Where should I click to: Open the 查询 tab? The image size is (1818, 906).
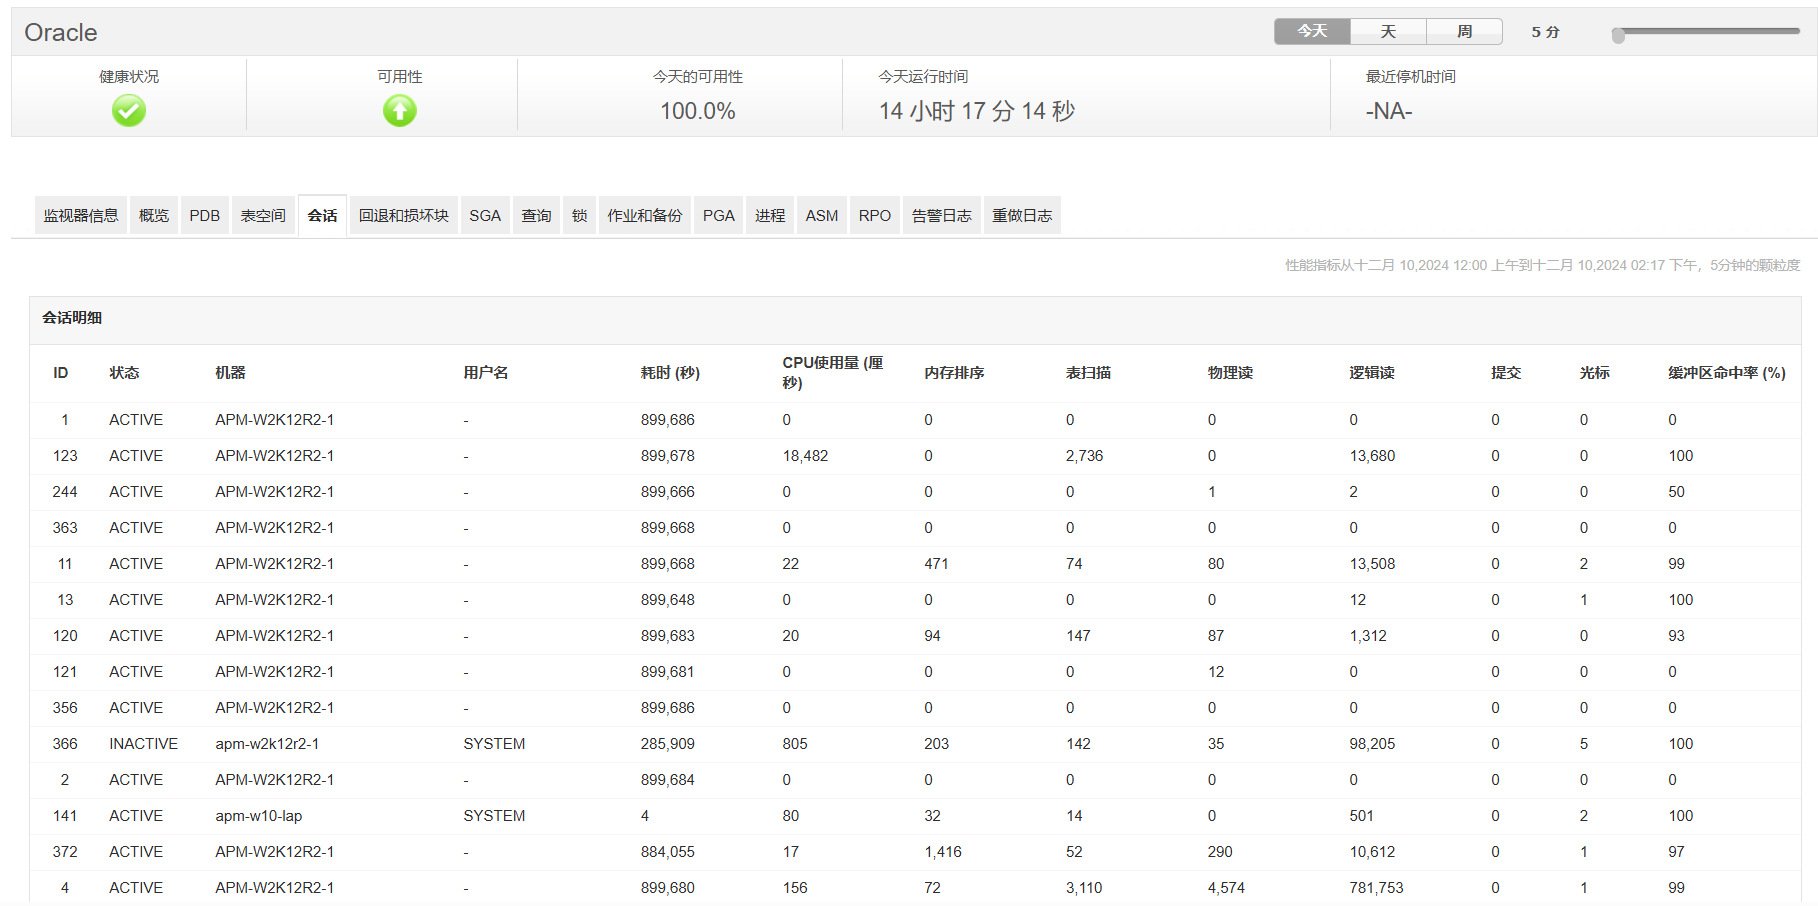(x=536, y=216)
